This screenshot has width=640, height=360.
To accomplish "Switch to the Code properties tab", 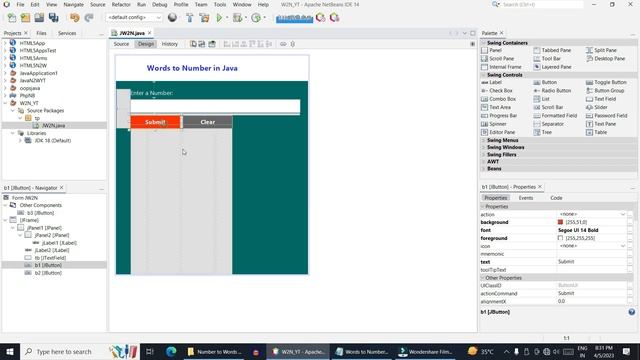I will point(556,198).
